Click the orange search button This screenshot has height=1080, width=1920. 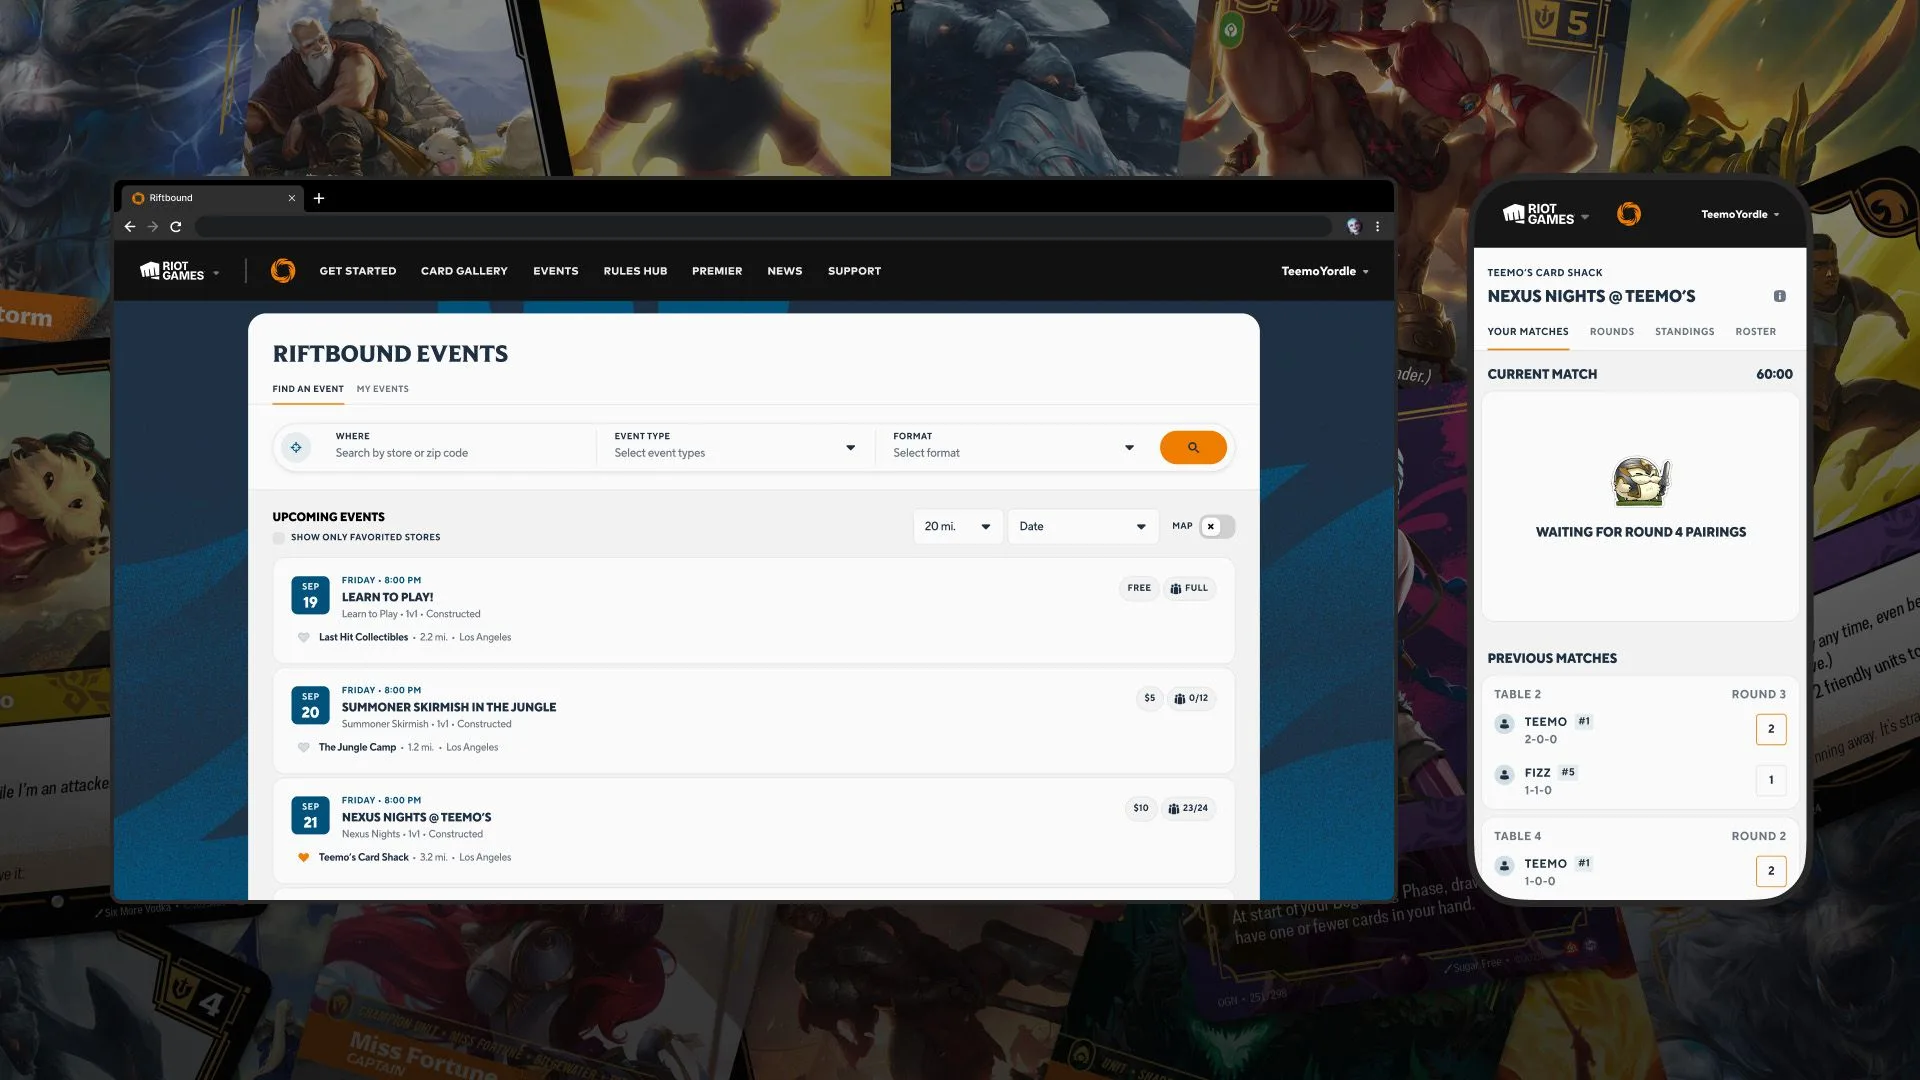tap(1193, 447)
